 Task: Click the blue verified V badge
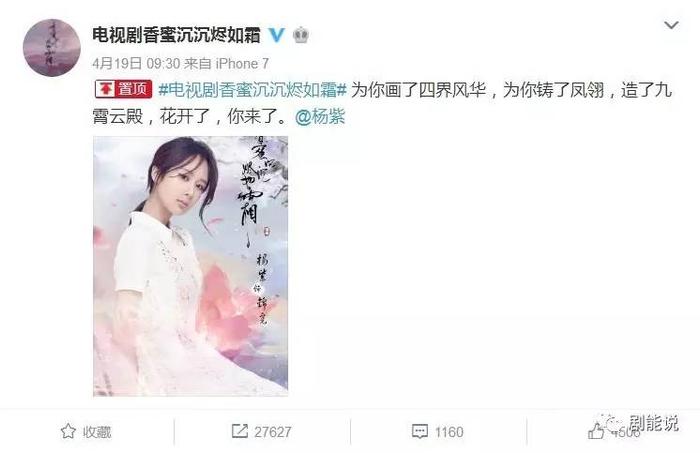(x=277, y=35)
